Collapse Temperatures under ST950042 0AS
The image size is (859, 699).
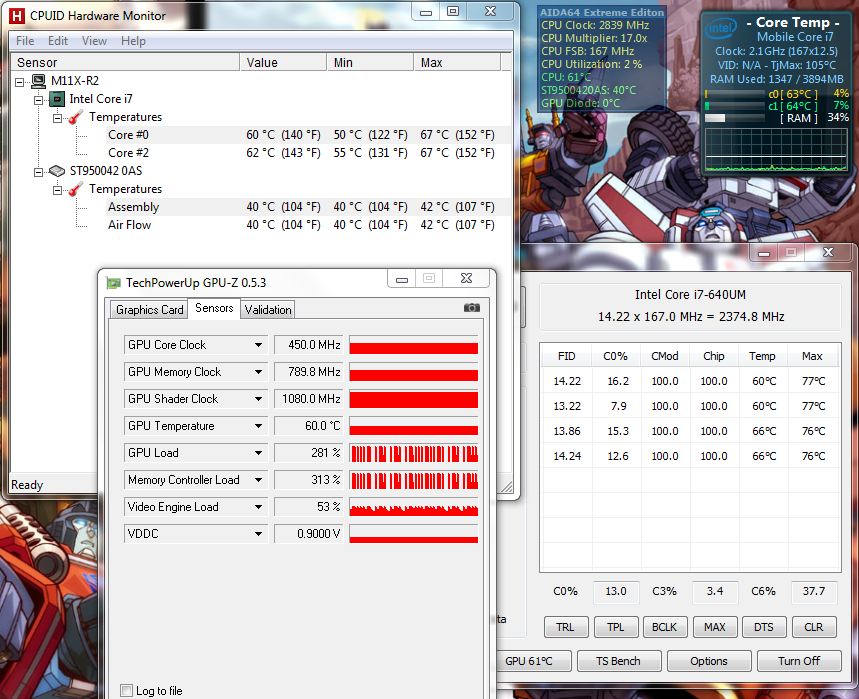click(57, 190)
